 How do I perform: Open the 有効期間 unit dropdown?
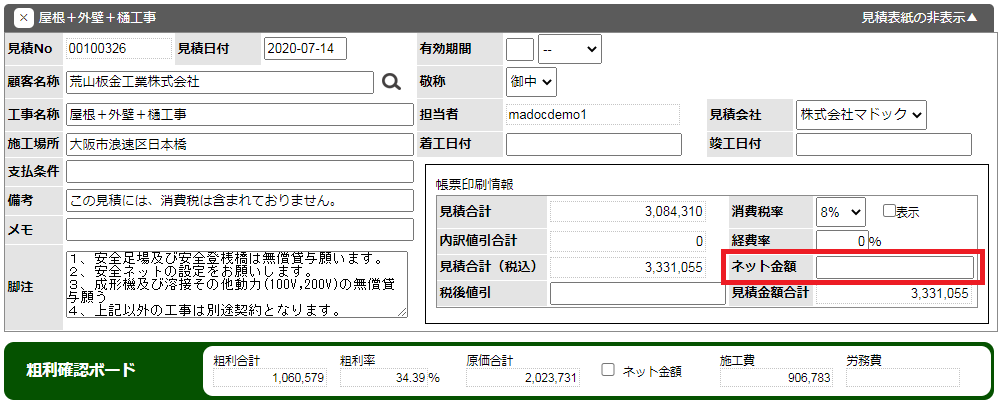569,48
